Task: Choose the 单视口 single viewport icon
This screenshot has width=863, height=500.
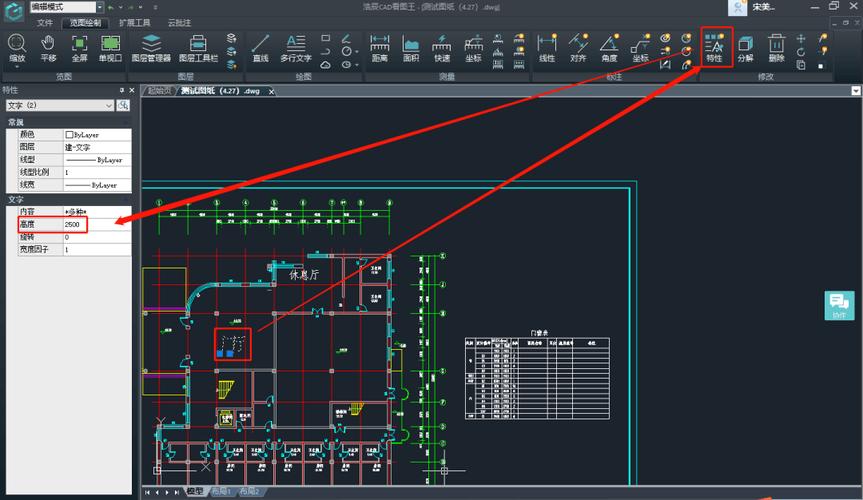Action: (110, 48)
